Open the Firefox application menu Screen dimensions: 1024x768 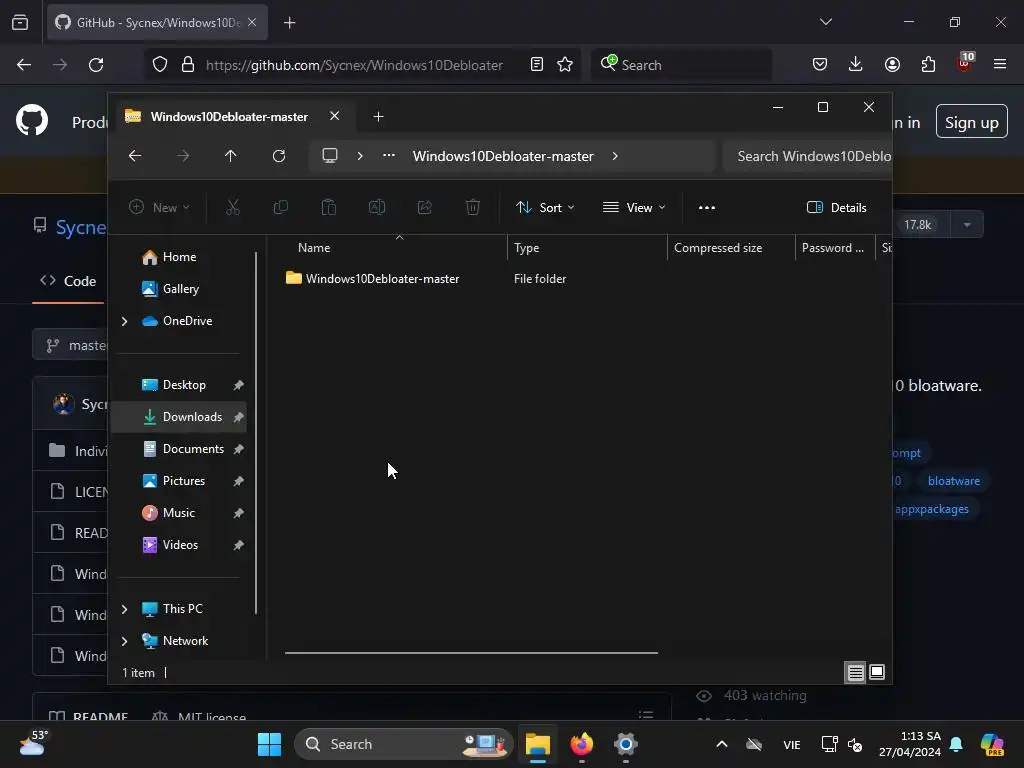coord(1000,64)
